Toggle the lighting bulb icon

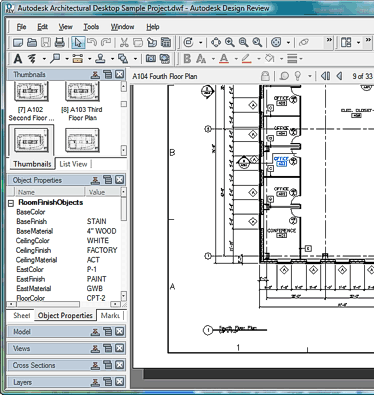[298, 76]
